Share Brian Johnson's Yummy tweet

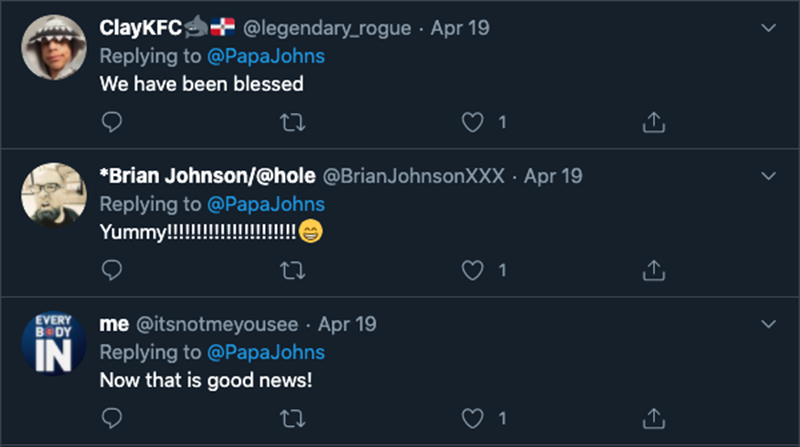[652, 270]
